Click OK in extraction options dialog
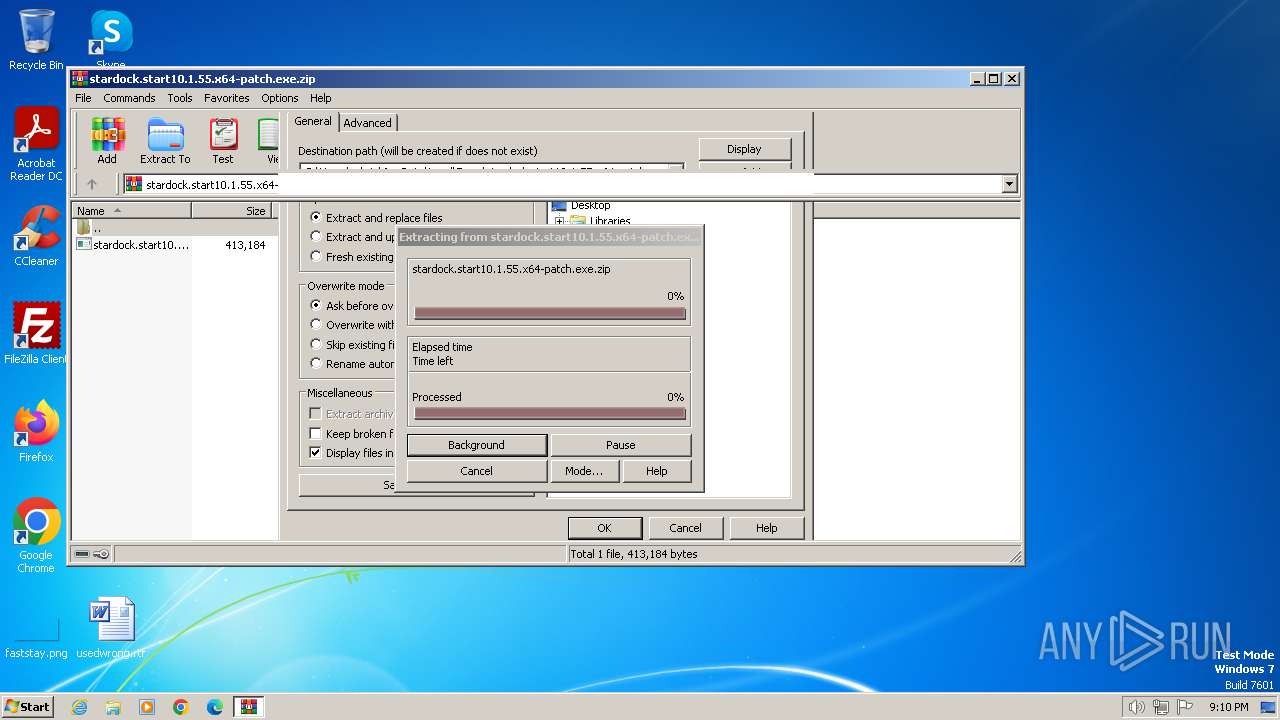 click(604, 528)
